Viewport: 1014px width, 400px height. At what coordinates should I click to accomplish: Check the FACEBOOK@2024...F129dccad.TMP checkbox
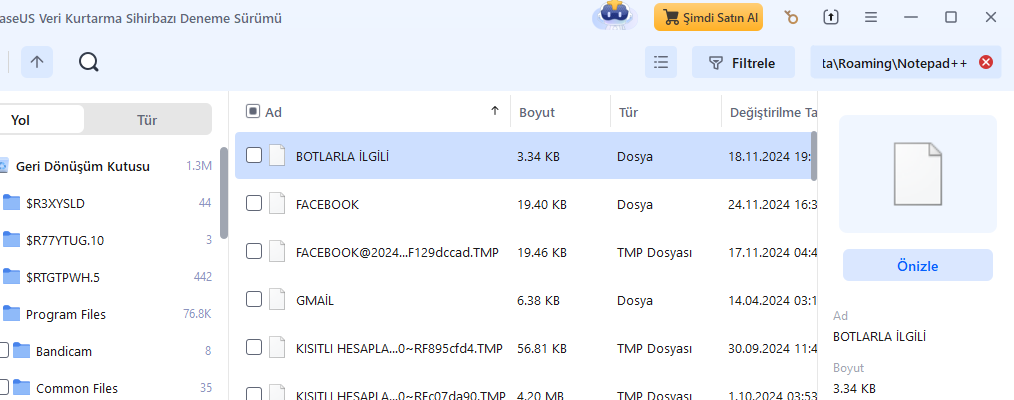254,252
